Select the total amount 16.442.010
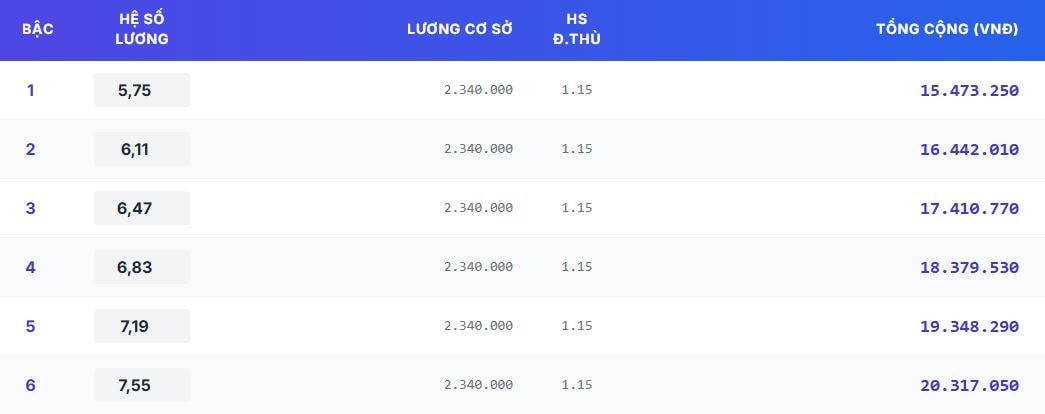This screenshot has width=1045, height=414. point(969,149)
